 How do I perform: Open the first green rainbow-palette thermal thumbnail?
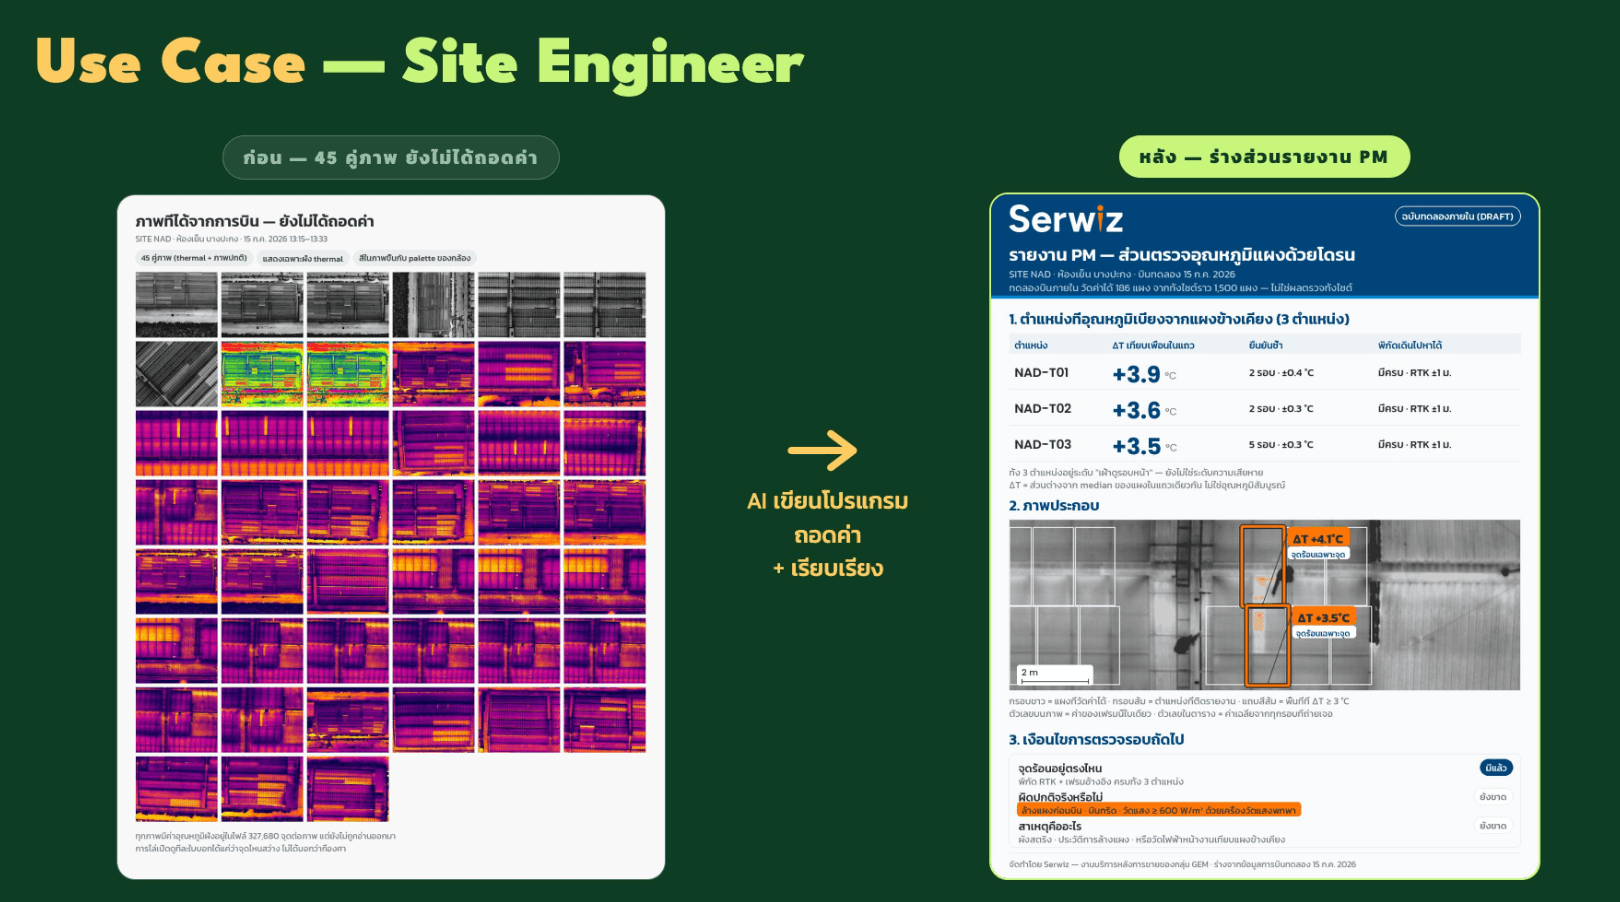(x=262, y=373)
